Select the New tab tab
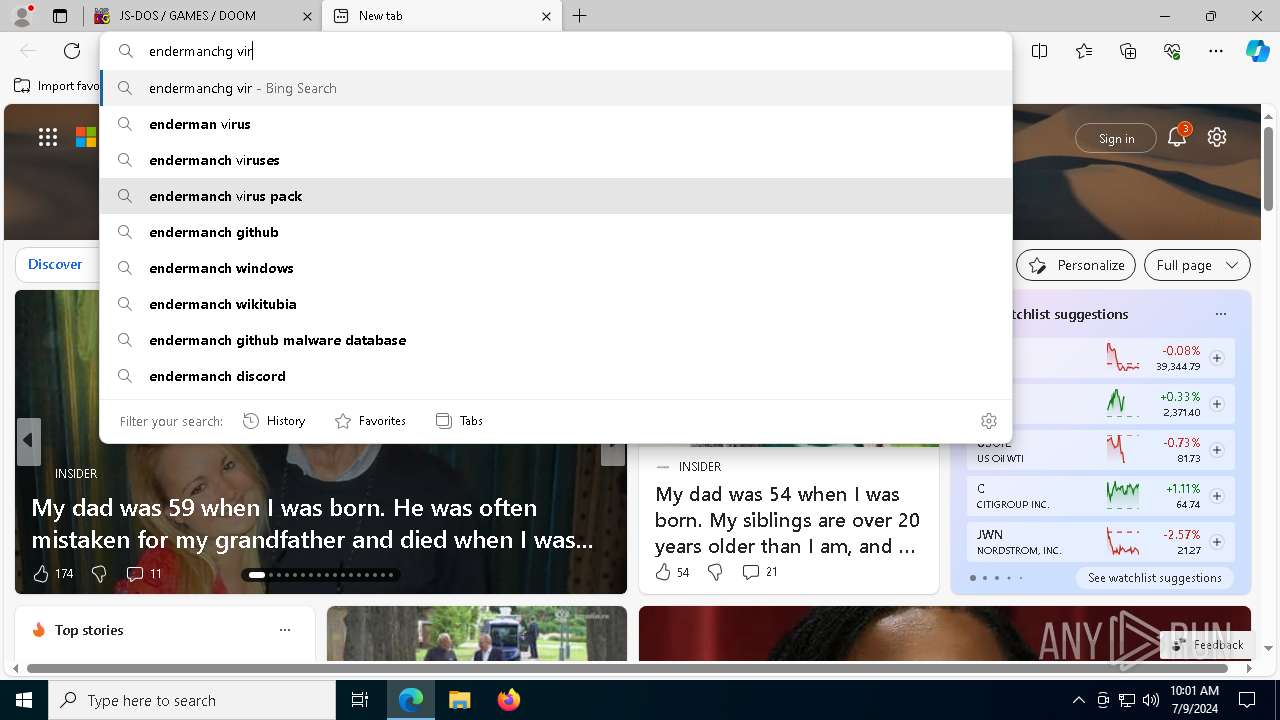The image size is (1280, 720). pos(443,16)
